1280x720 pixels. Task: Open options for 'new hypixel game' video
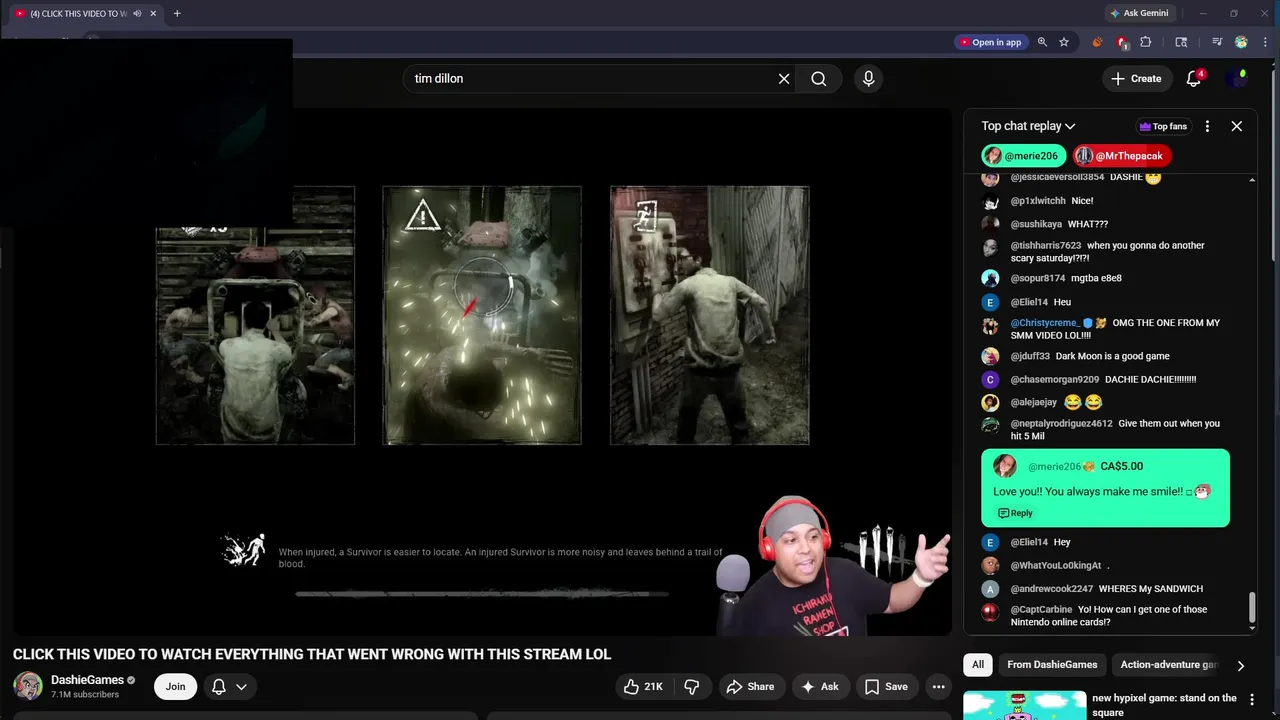[x=1252, y=701]
